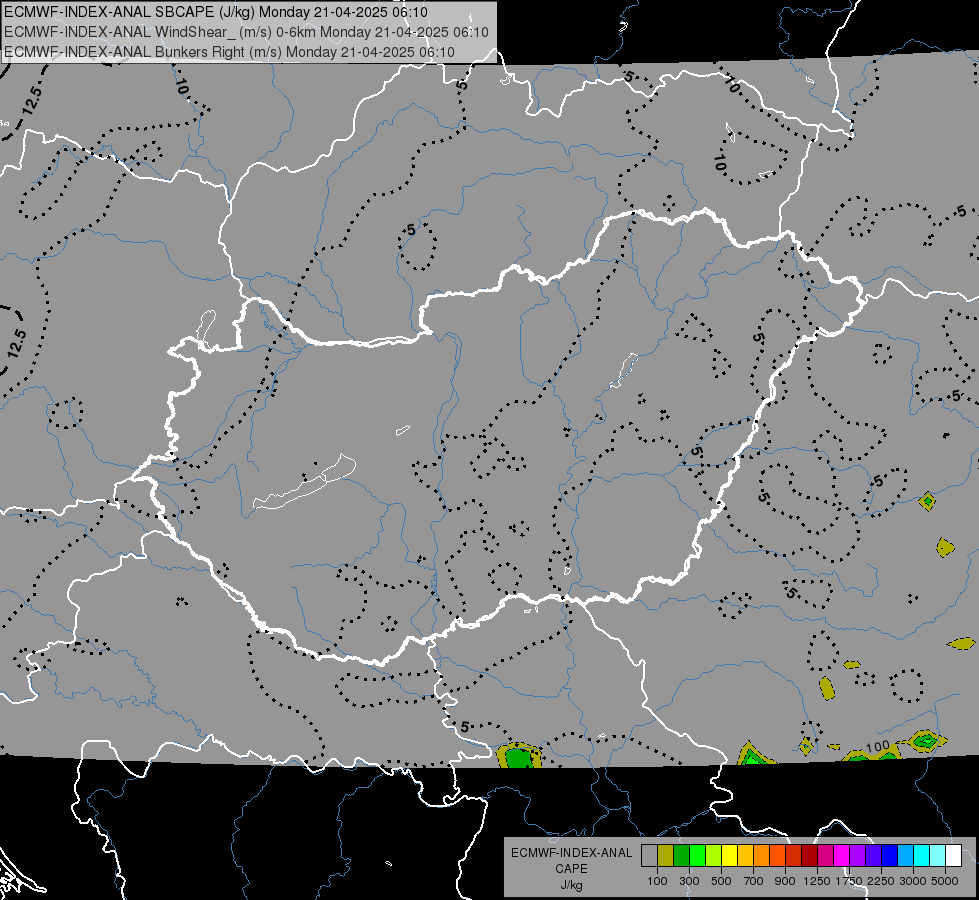
Task: Select the pure blue legend swatch
Action: point(890,856)
